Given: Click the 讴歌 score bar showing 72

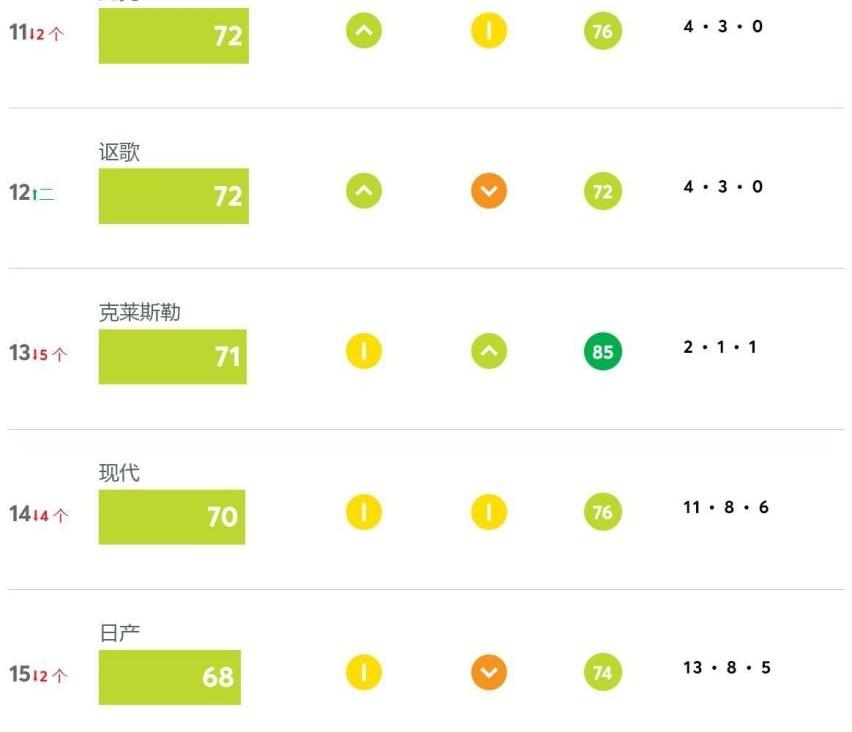Looking at the screenshot, I should pos(173,196).
